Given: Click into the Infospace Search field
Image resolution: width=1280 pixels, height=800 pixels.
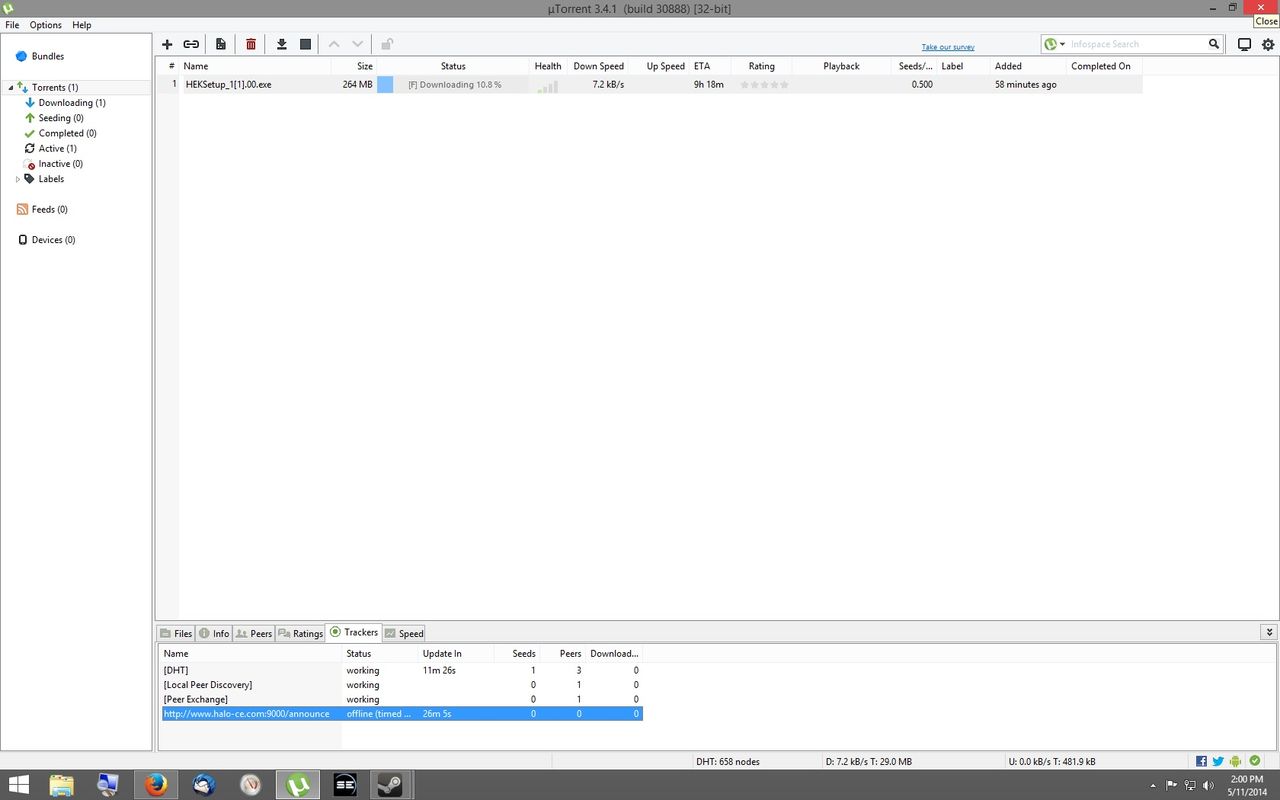Looking at the screenshot, I should (x=1137, y=44).
